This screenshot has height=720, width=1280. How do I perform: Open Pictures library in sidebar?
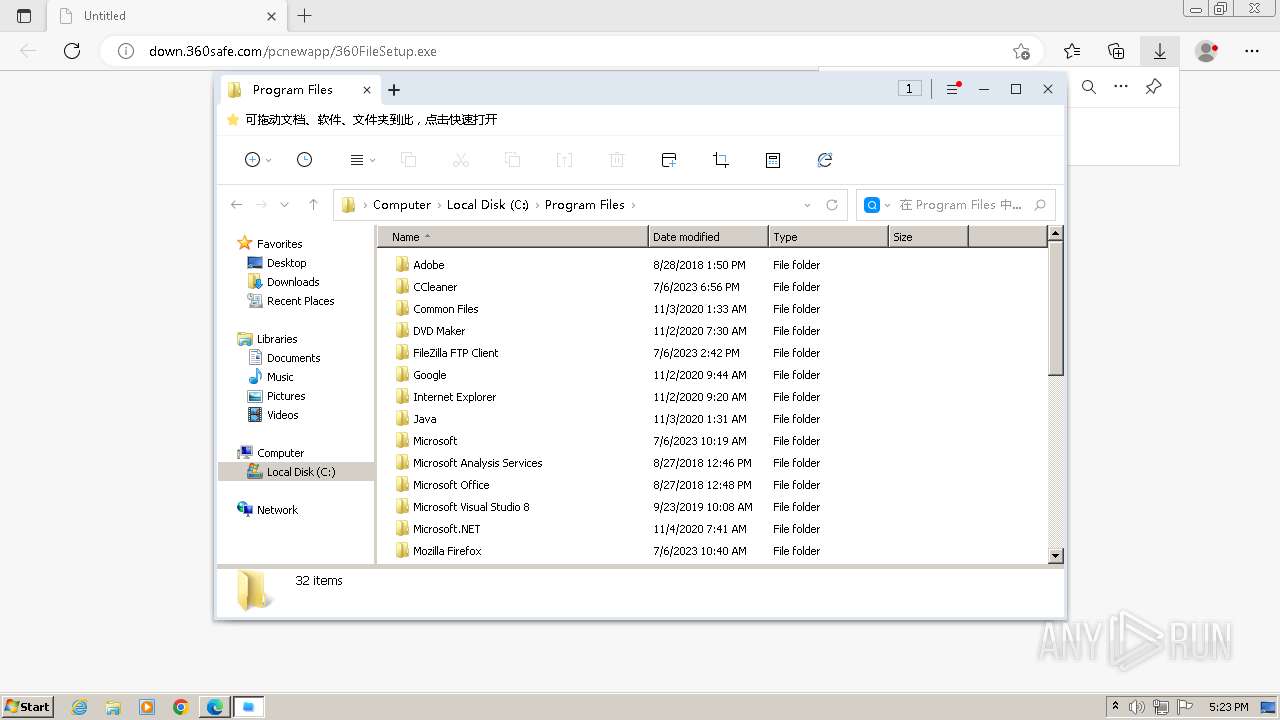pyautogui.click(x=286, y=396)
